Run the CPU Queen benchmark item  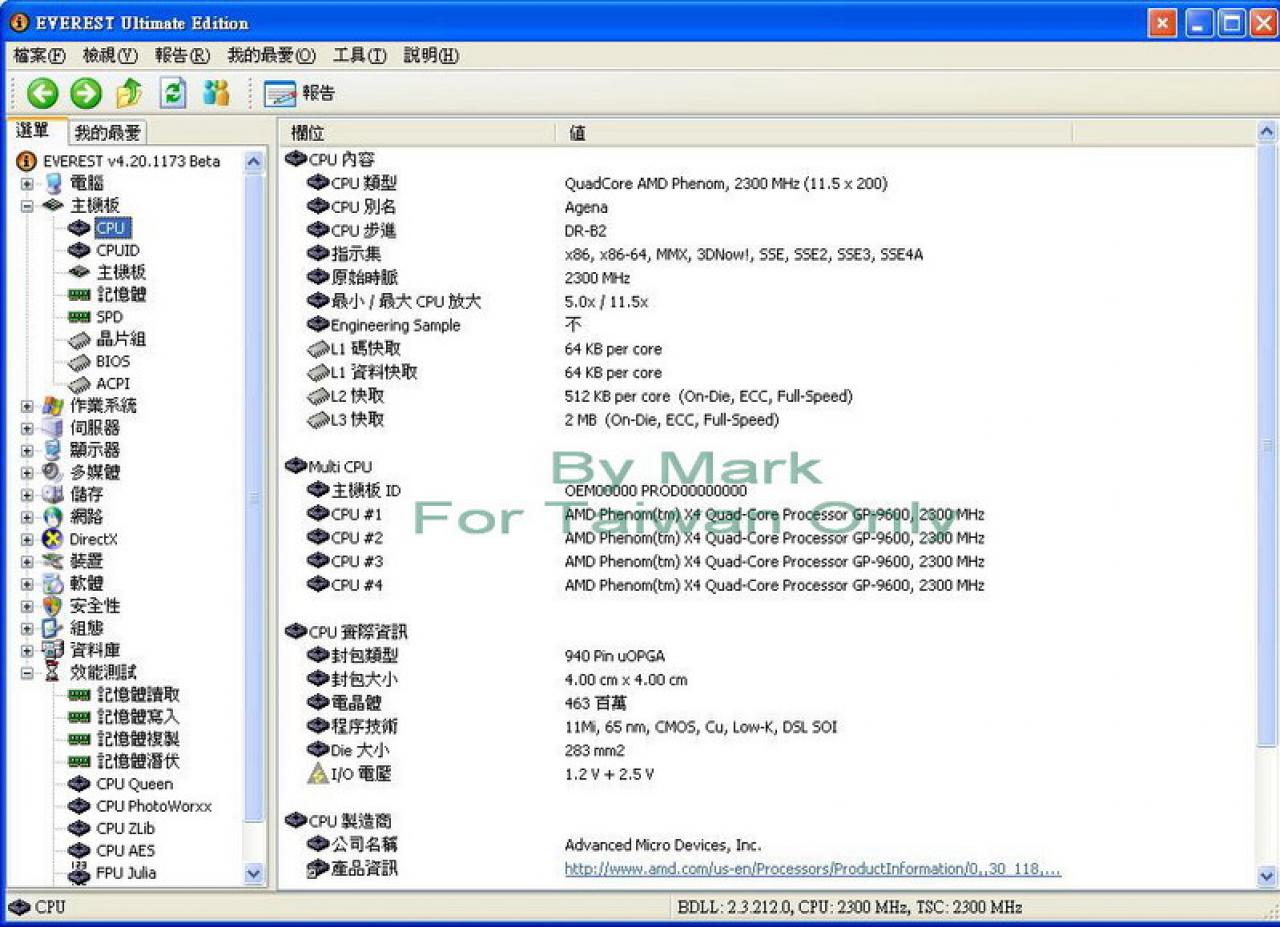(x=134, y=784)
